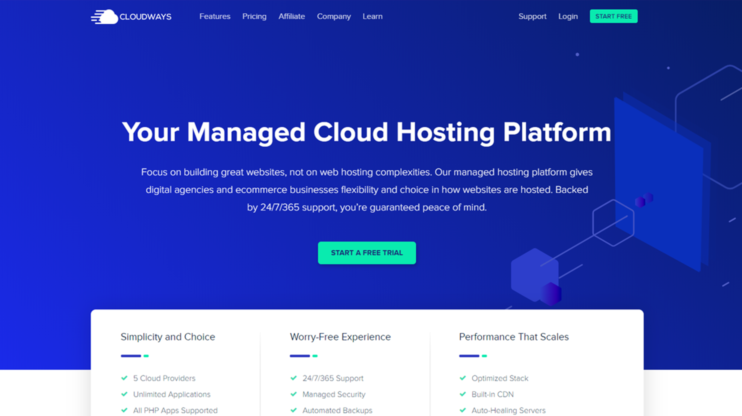This screenshot has height=416, width=742.
Task: Click the checkmark beside Optimized Stack
Action: [x=463, y=378]
